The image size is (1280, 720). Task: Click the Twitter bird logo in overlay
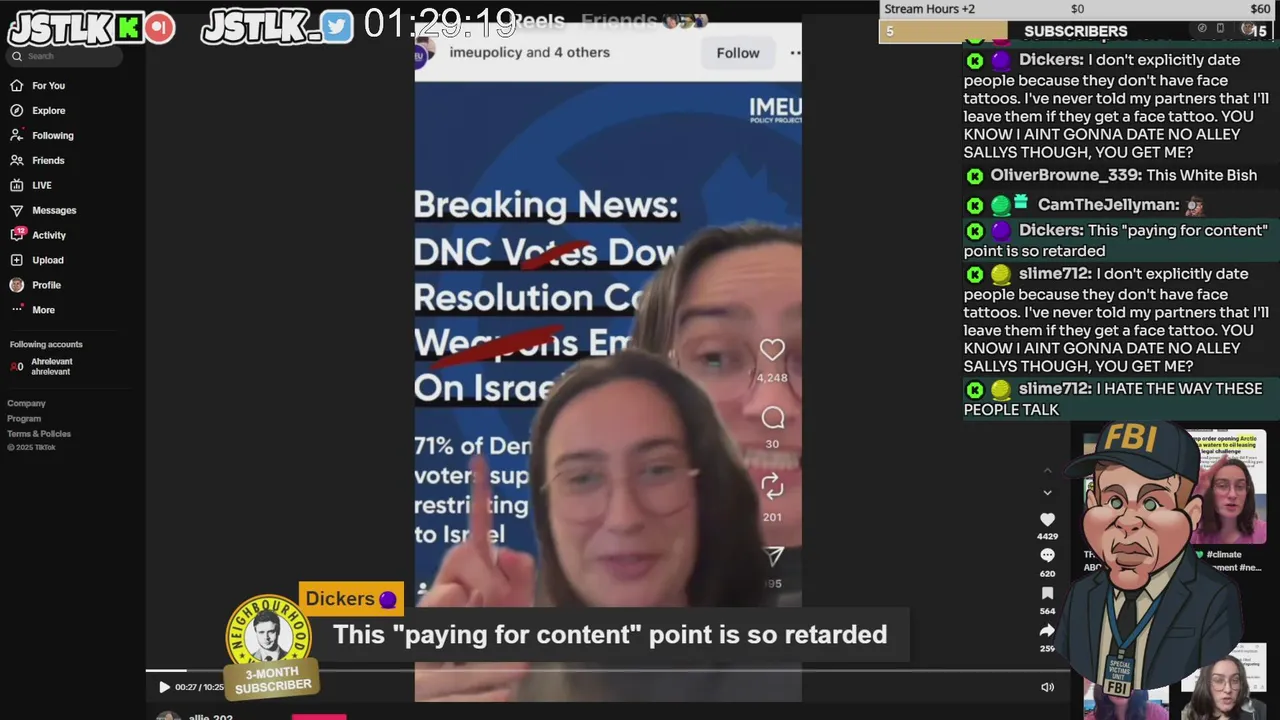point(338,28)
